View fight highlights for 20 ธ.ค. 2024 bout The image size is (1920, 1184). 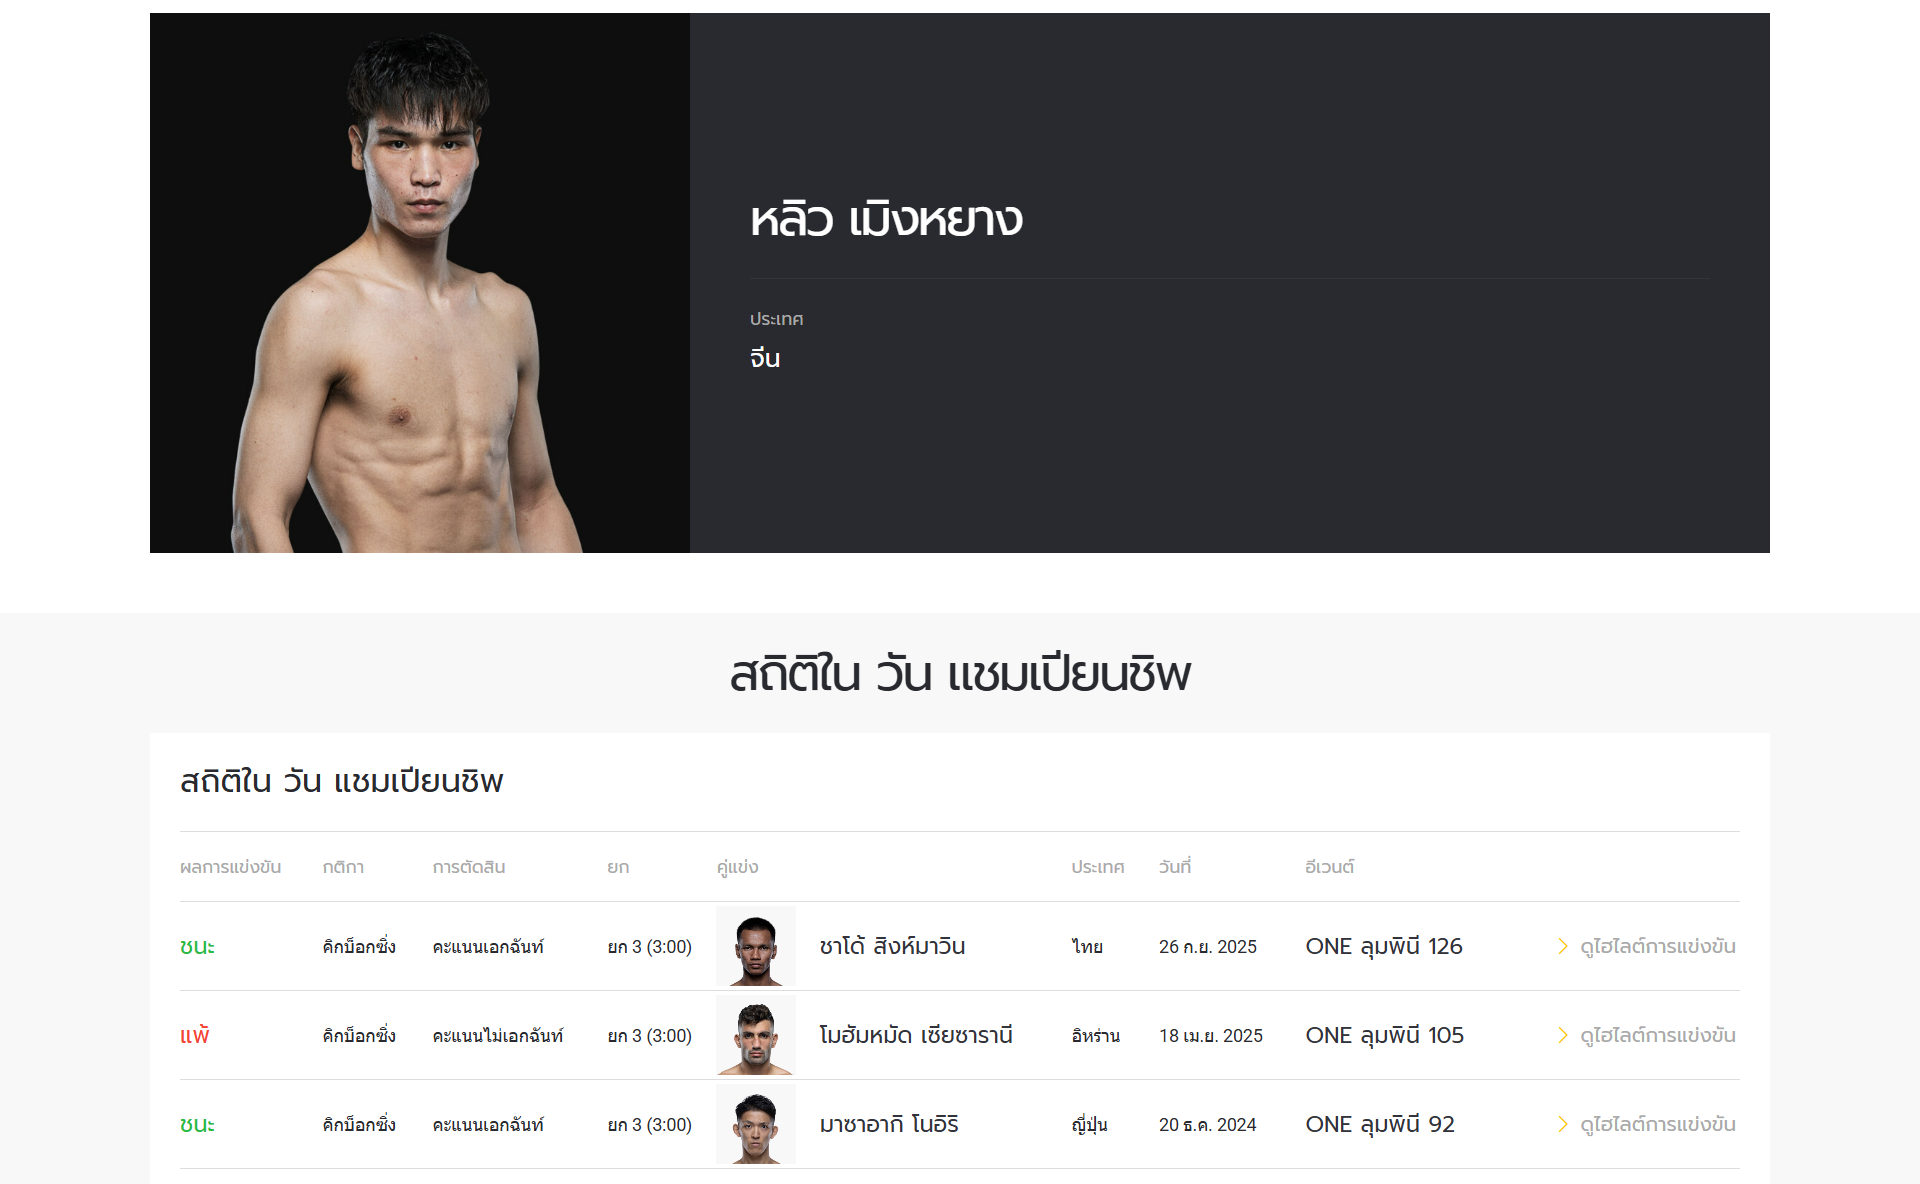click(x=1647, y=1124)
